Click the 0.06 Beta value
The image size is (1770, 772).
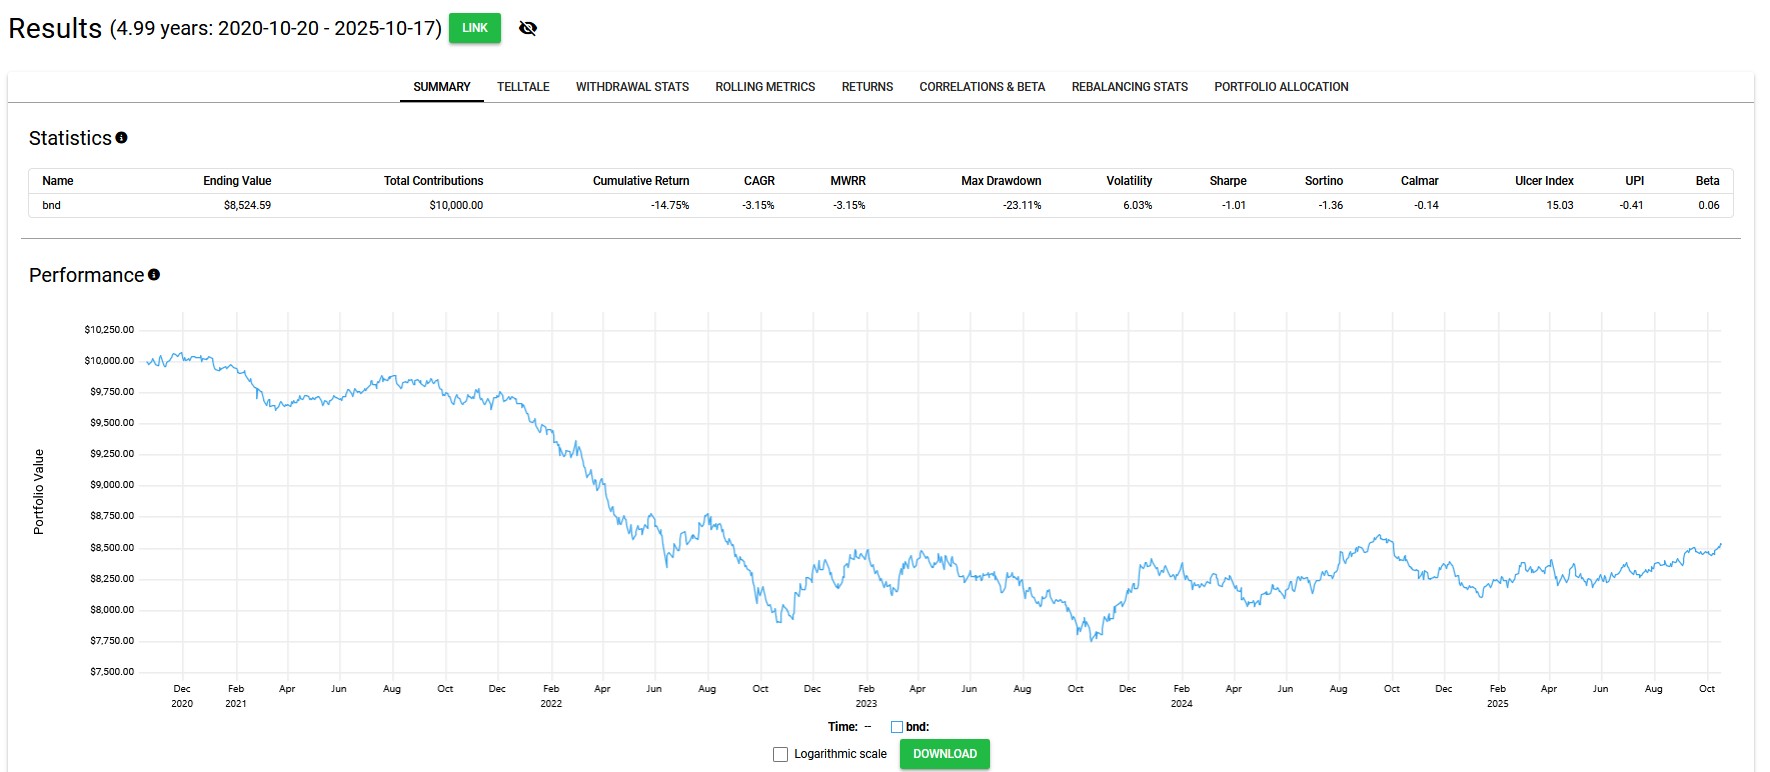1709,205
